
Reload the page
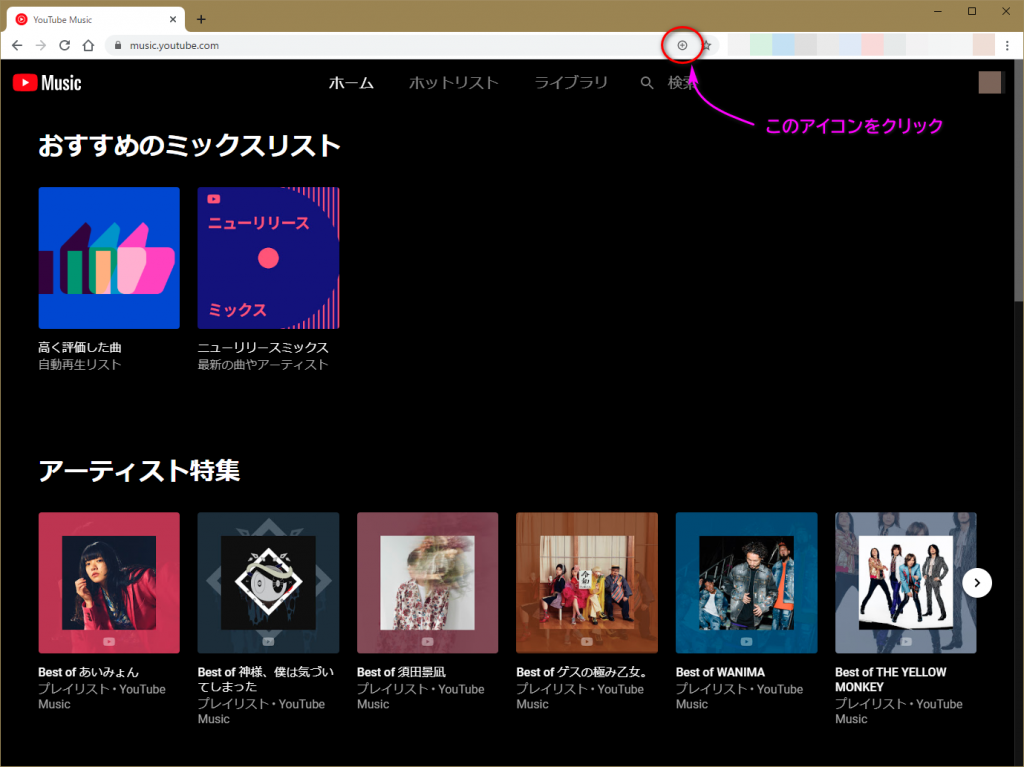(65, 45)
